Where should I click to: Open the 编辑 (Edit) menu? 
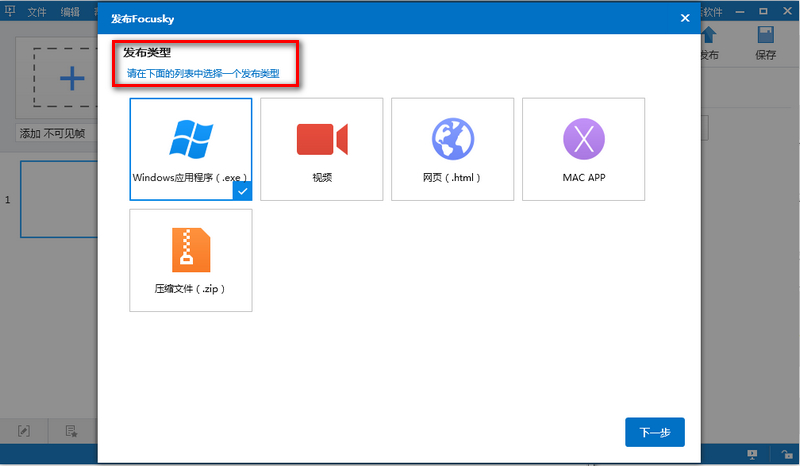pyautogui.click(x=70, y=12)
